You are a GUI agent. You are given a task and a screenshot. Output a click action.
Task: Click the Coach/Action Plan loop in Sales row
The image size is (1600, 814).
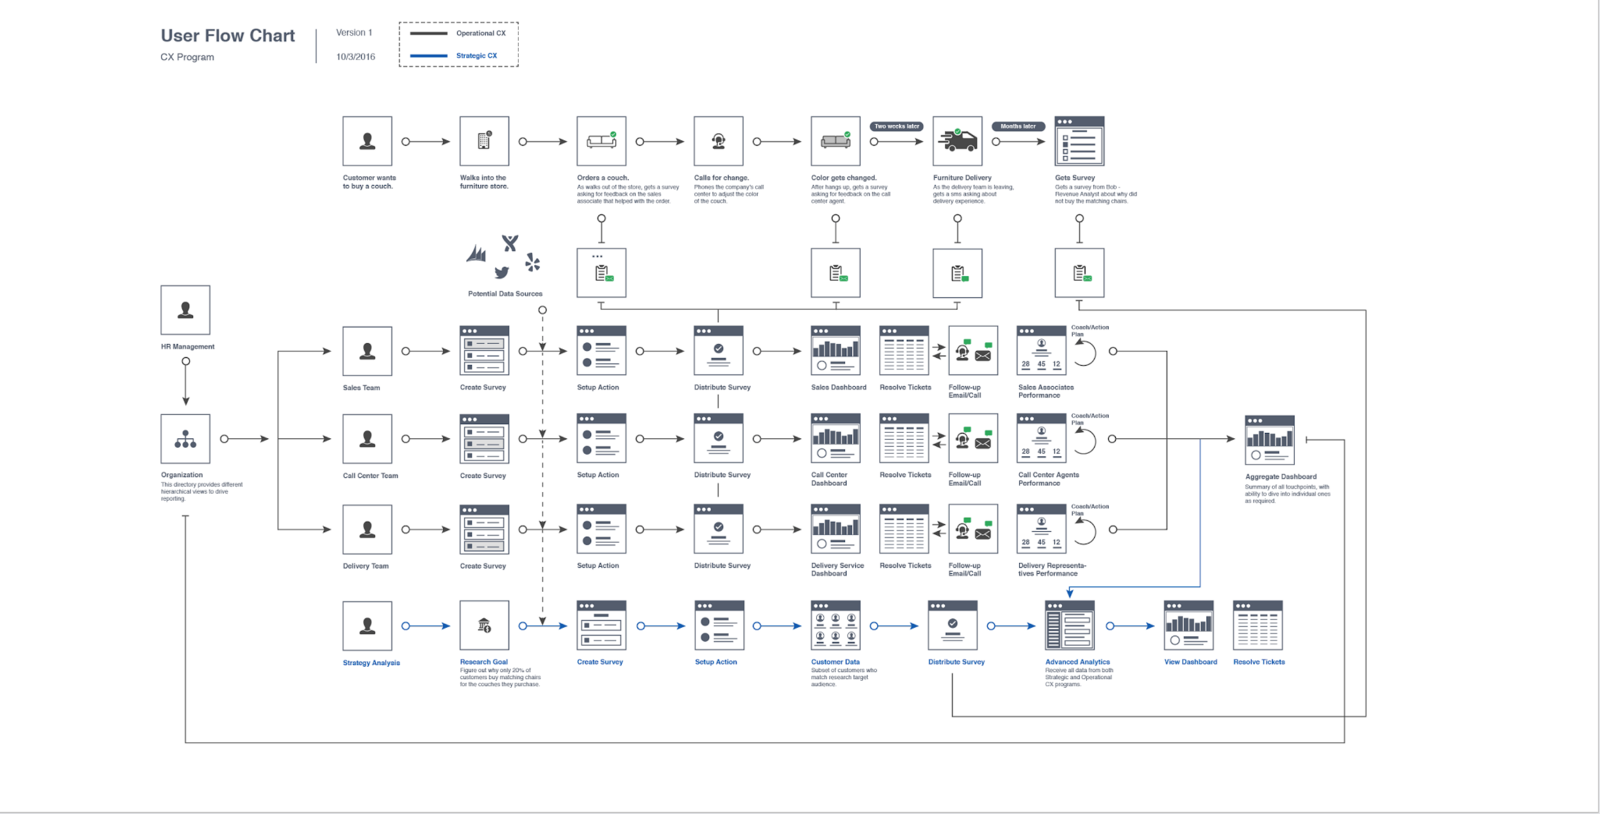1085,352
